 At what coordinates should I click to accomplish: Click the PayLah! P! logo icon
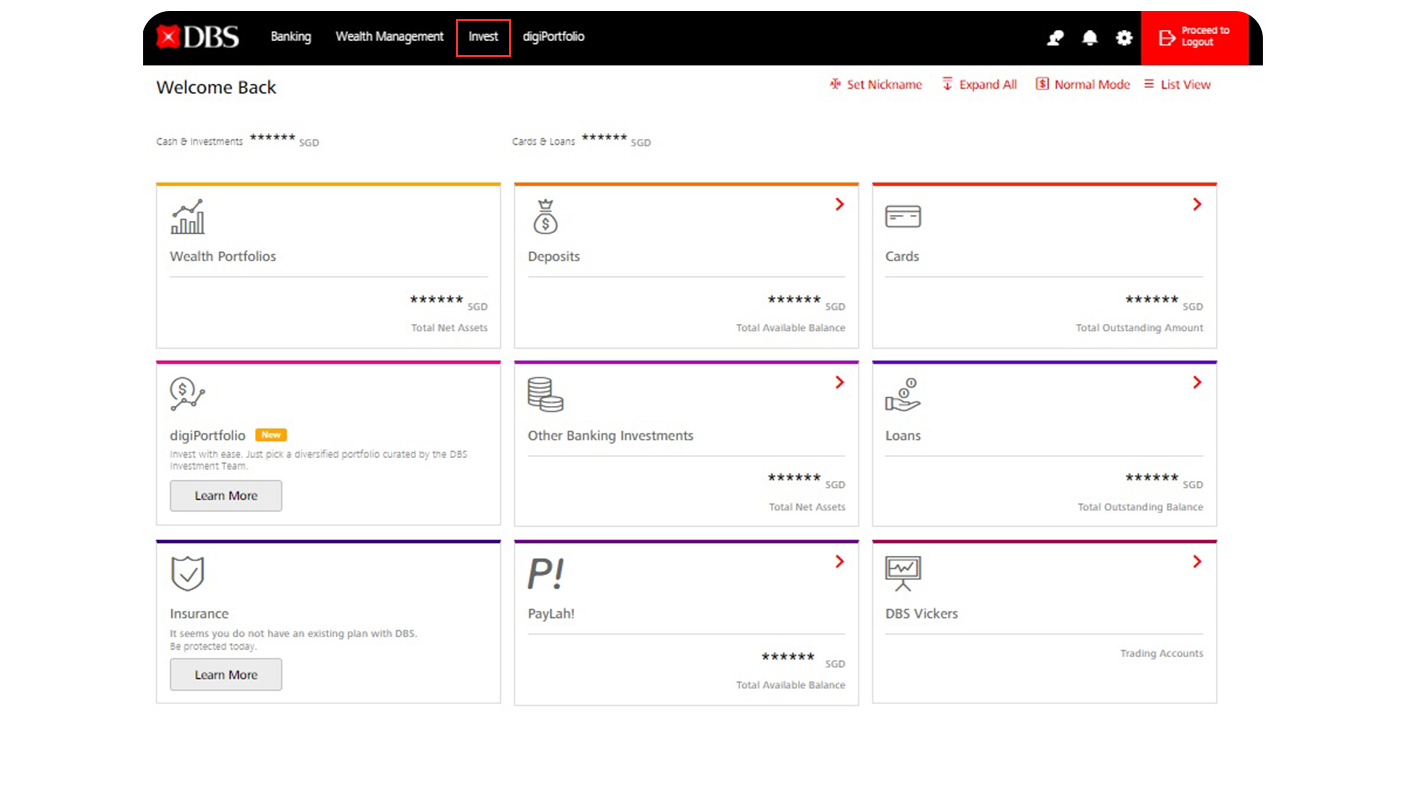[545, 574]
